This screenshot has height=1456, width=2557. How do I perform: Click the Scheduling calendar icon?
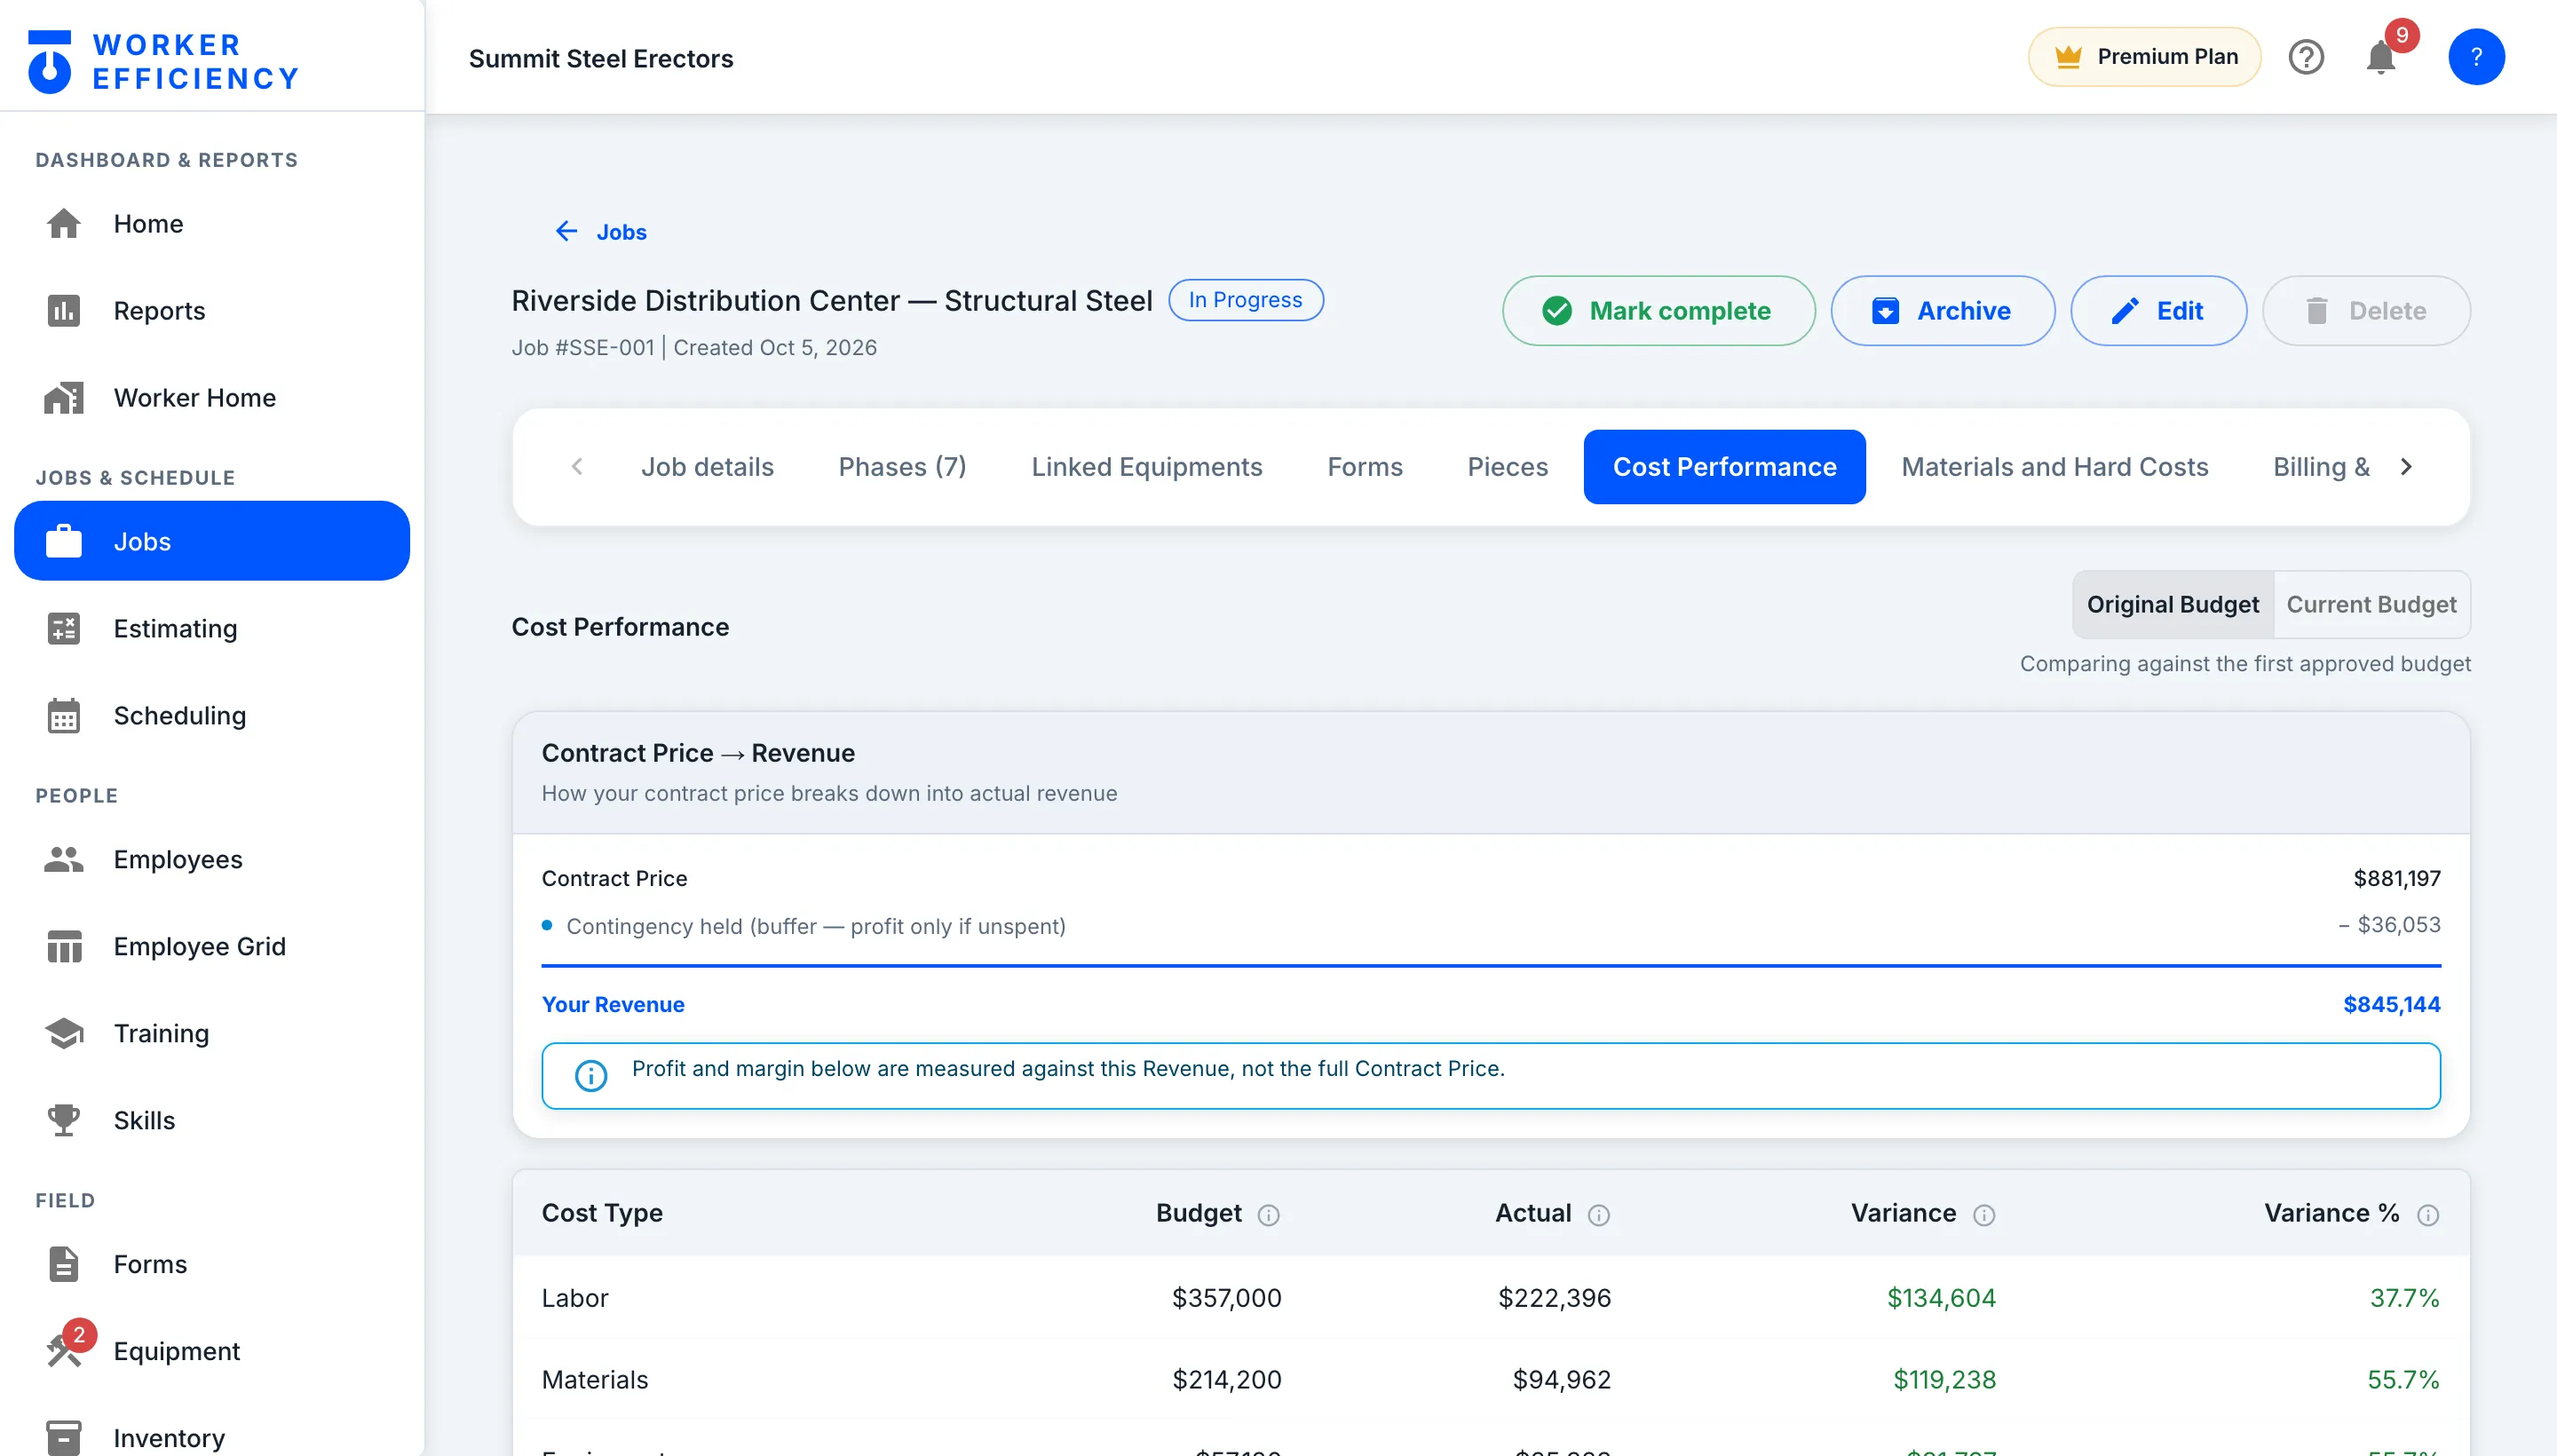click(63, 715)
